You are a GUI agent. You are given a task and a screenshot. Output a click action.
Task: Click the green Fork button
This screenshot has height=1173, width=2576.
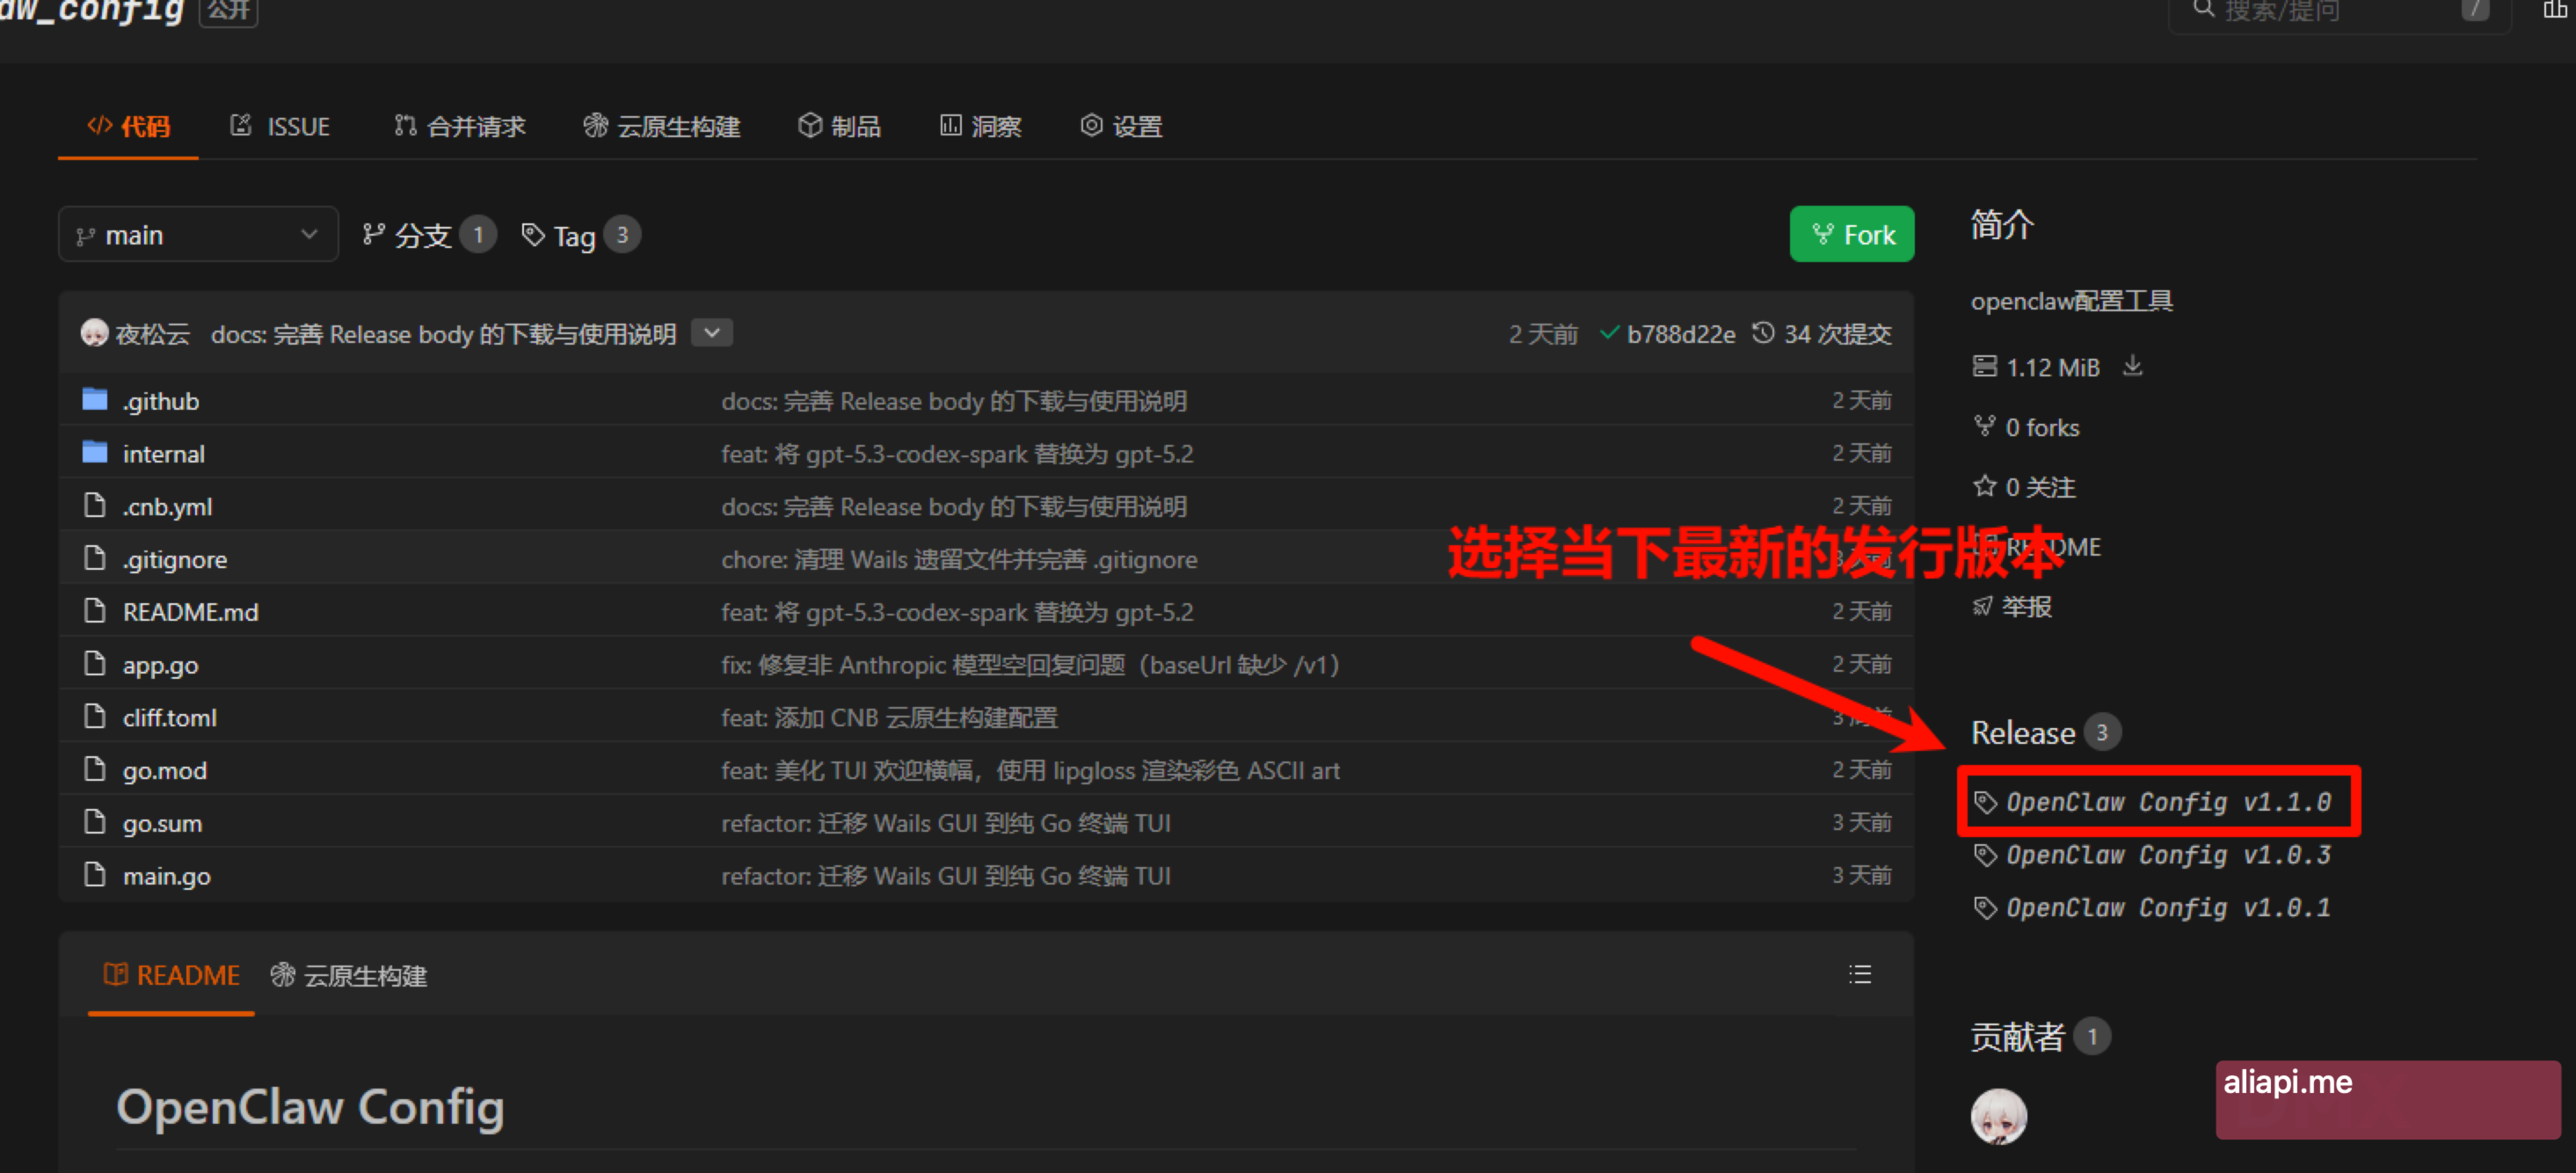(x=1852, y=234)
